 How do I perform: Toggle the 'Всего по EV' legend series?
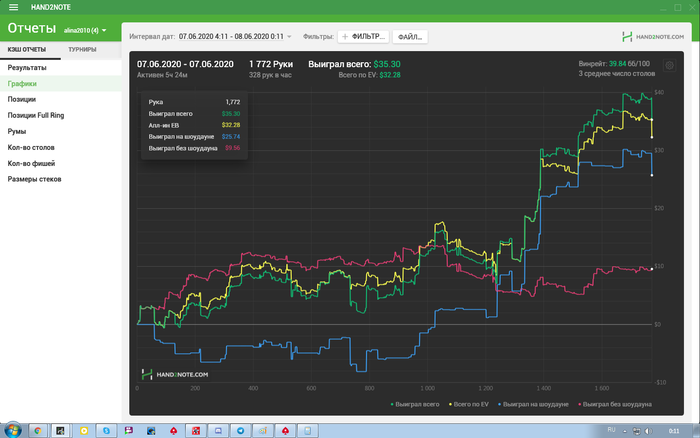(x=469, y=404)
